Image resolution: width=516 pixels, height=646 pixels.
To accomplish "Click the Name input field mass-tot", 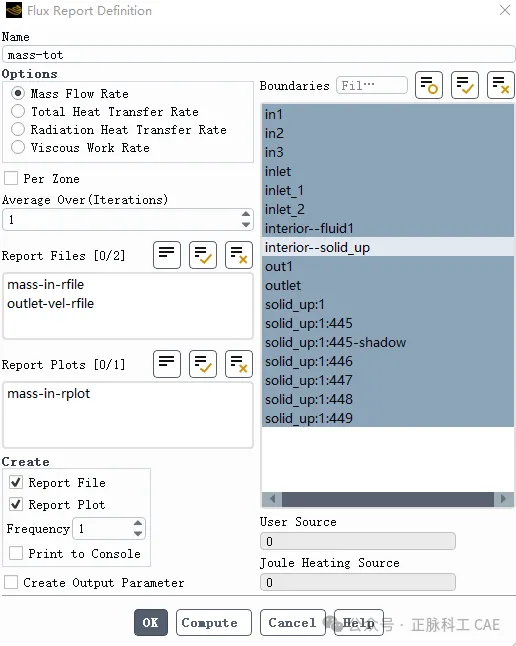I will [x=258, y=54].
